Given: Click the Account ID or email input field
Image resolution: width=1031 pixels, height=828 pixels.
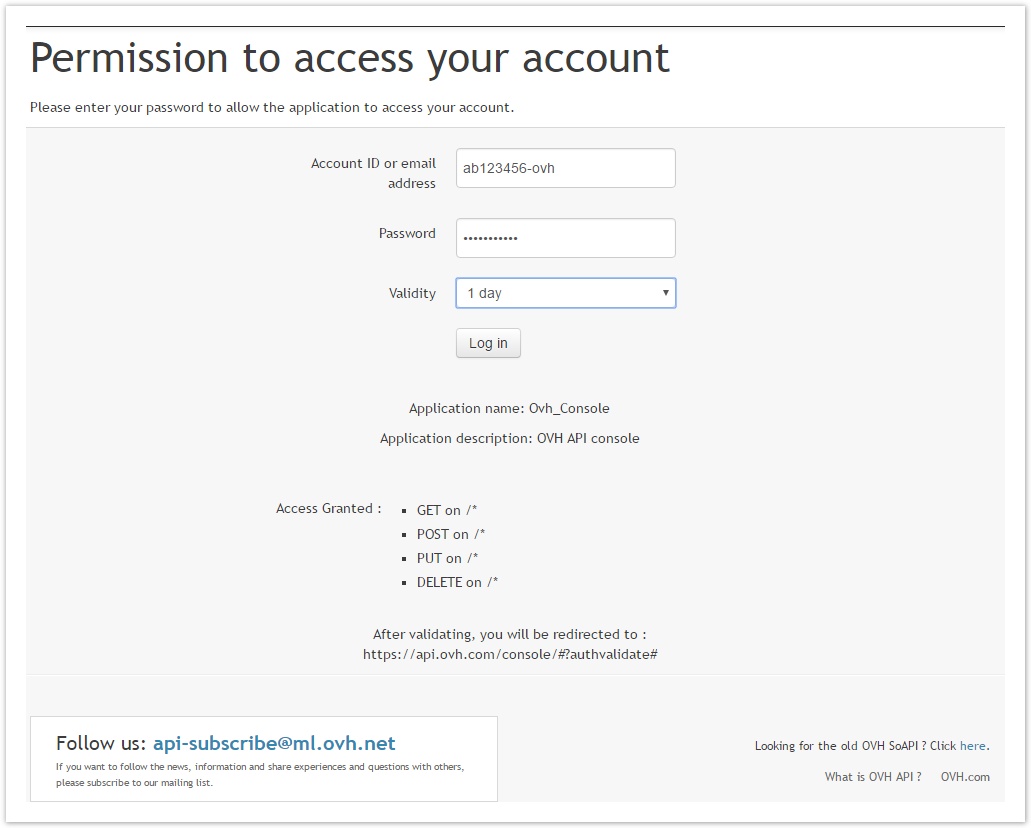Looking at the screenshot, I should tap(565, 168).
